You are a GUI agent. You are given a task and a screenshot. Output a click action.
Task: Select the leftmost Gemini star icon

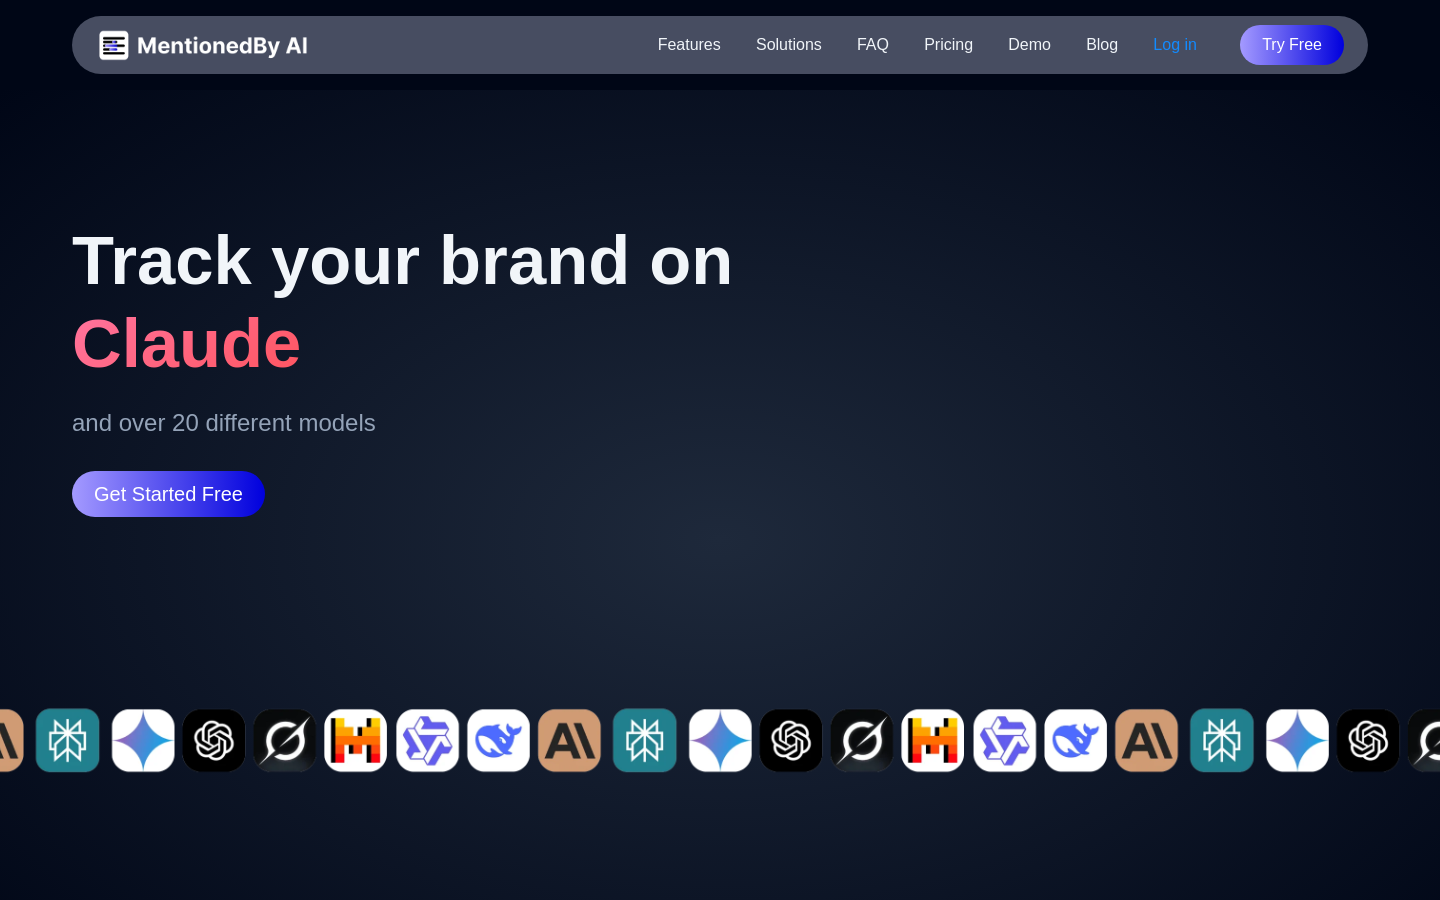pos(143,741)
